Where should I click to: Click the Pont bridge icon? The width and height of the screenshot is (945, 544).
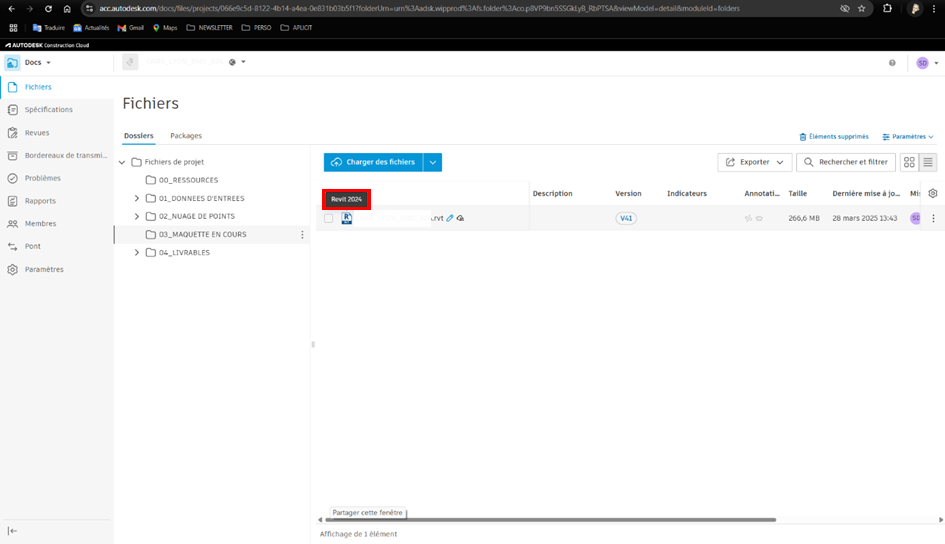pos(13,246)
